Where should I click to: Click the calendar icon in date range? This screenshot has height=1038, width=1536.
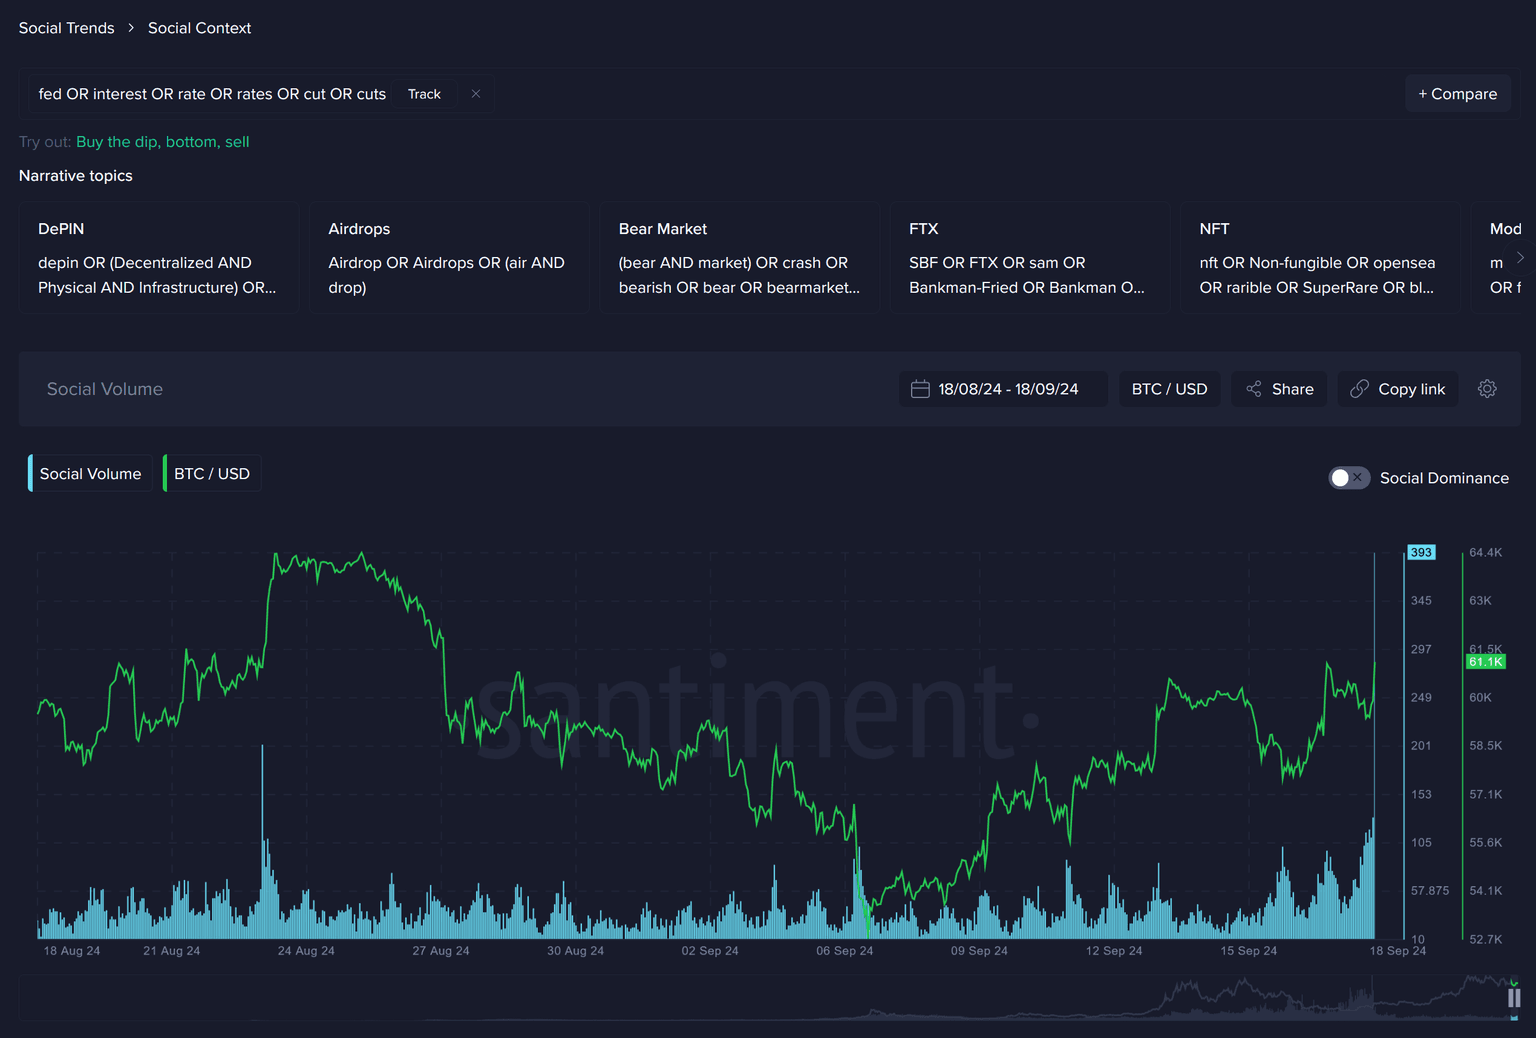pyautogui.click(x=920, y=389)
